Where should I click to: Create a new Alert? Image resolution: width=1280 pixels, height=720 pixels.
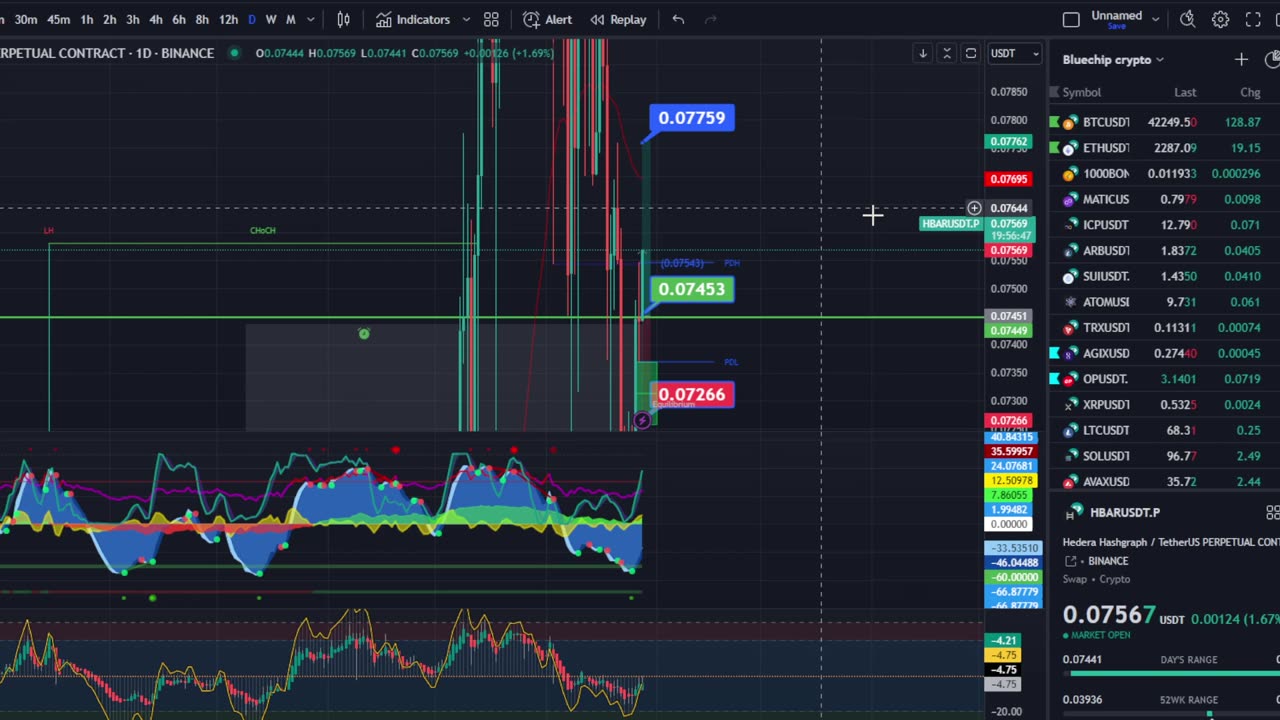point(548,19)
